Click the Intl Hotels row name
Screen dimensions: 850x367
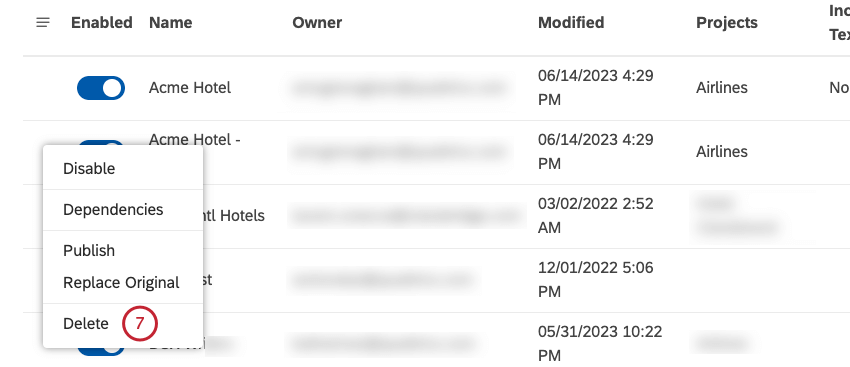pos(234,216)
